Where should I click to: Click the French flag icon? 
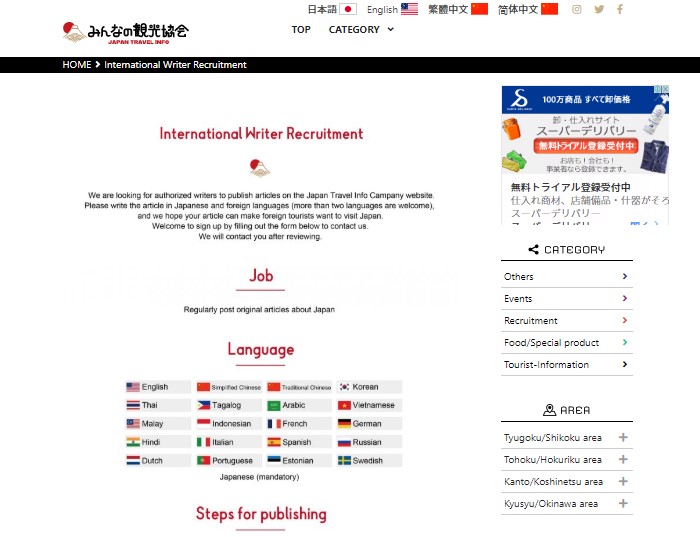274,424
